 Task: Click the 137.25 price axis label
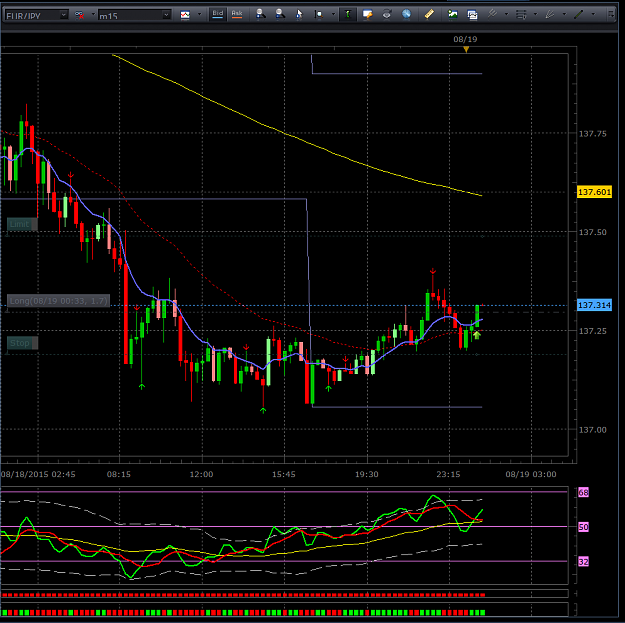coord(592,331)
